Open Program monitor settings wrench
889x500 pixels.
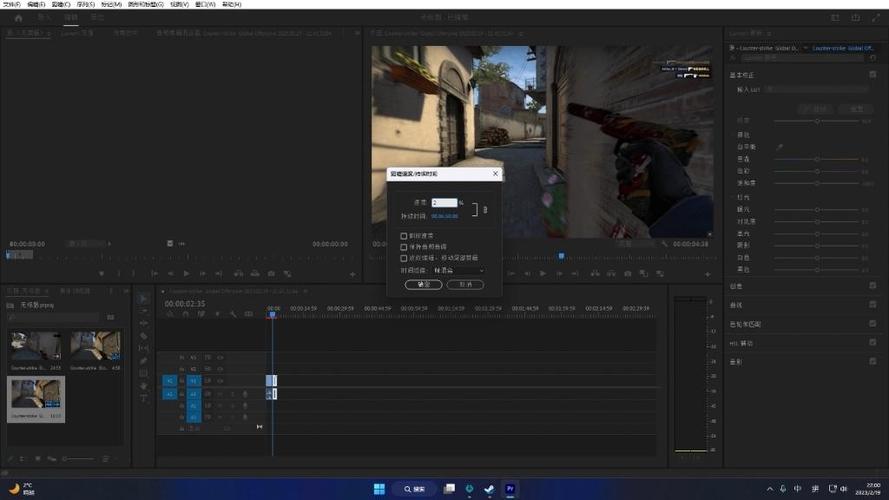(664, 244)
